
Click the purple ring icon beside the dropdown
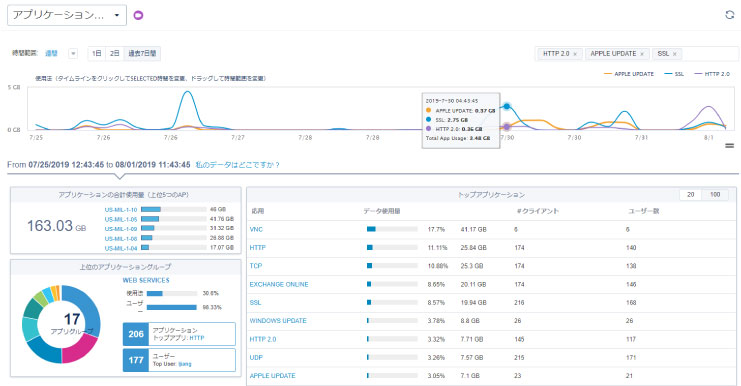tap(138, 16)
